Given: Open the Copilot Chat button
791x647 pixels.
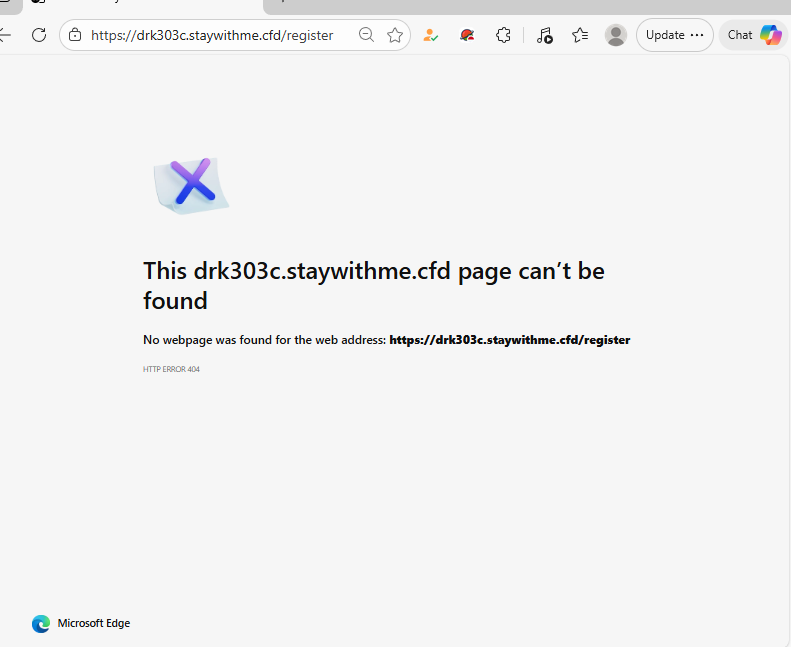Looking at the screenshot, I should coord(754,35).
